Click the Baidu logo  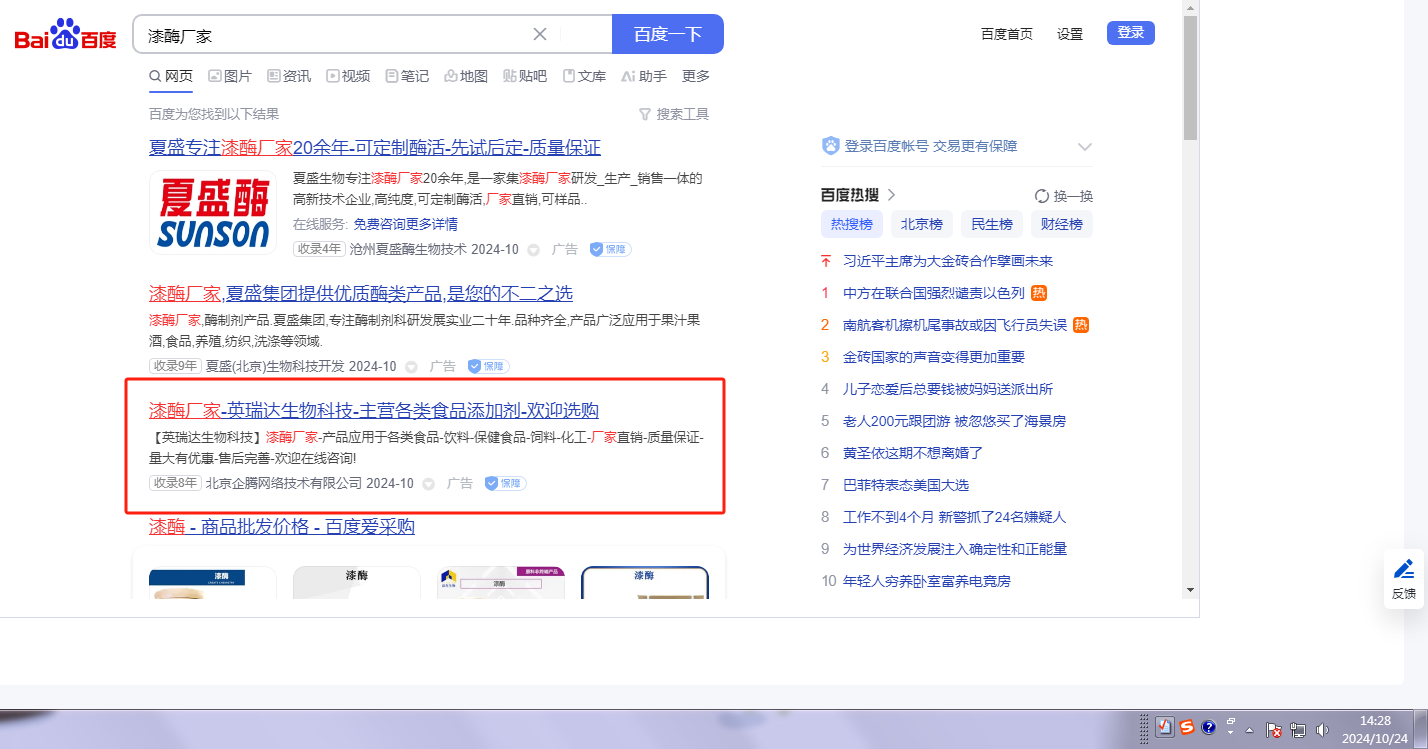pos(65,35)
